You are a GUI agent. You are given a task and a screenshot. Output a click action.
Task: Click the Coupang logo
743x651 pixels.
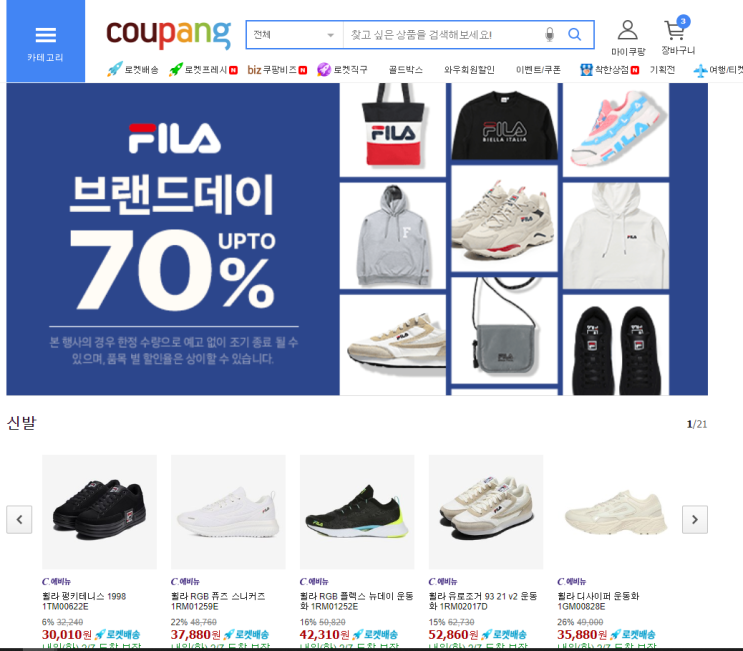169,34
